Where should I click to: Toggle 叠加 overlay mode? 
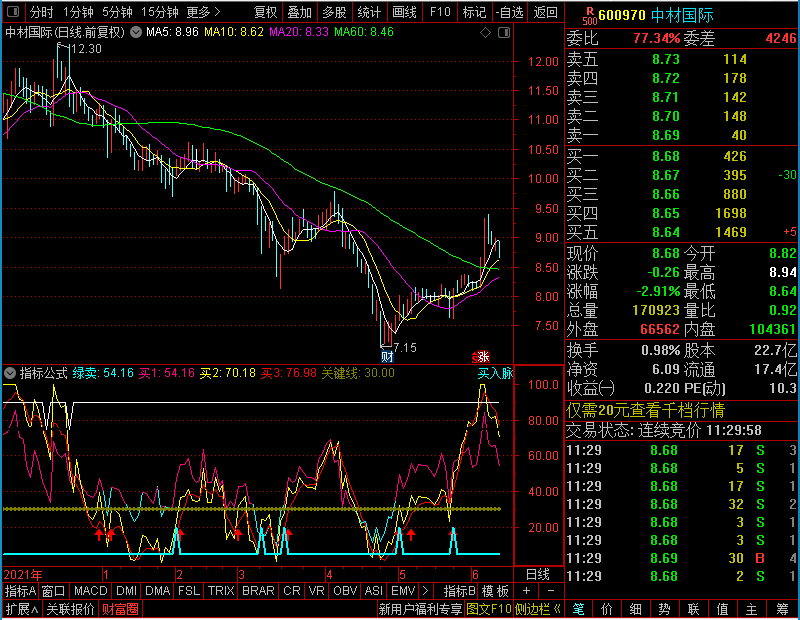click(x=299, y=12)
